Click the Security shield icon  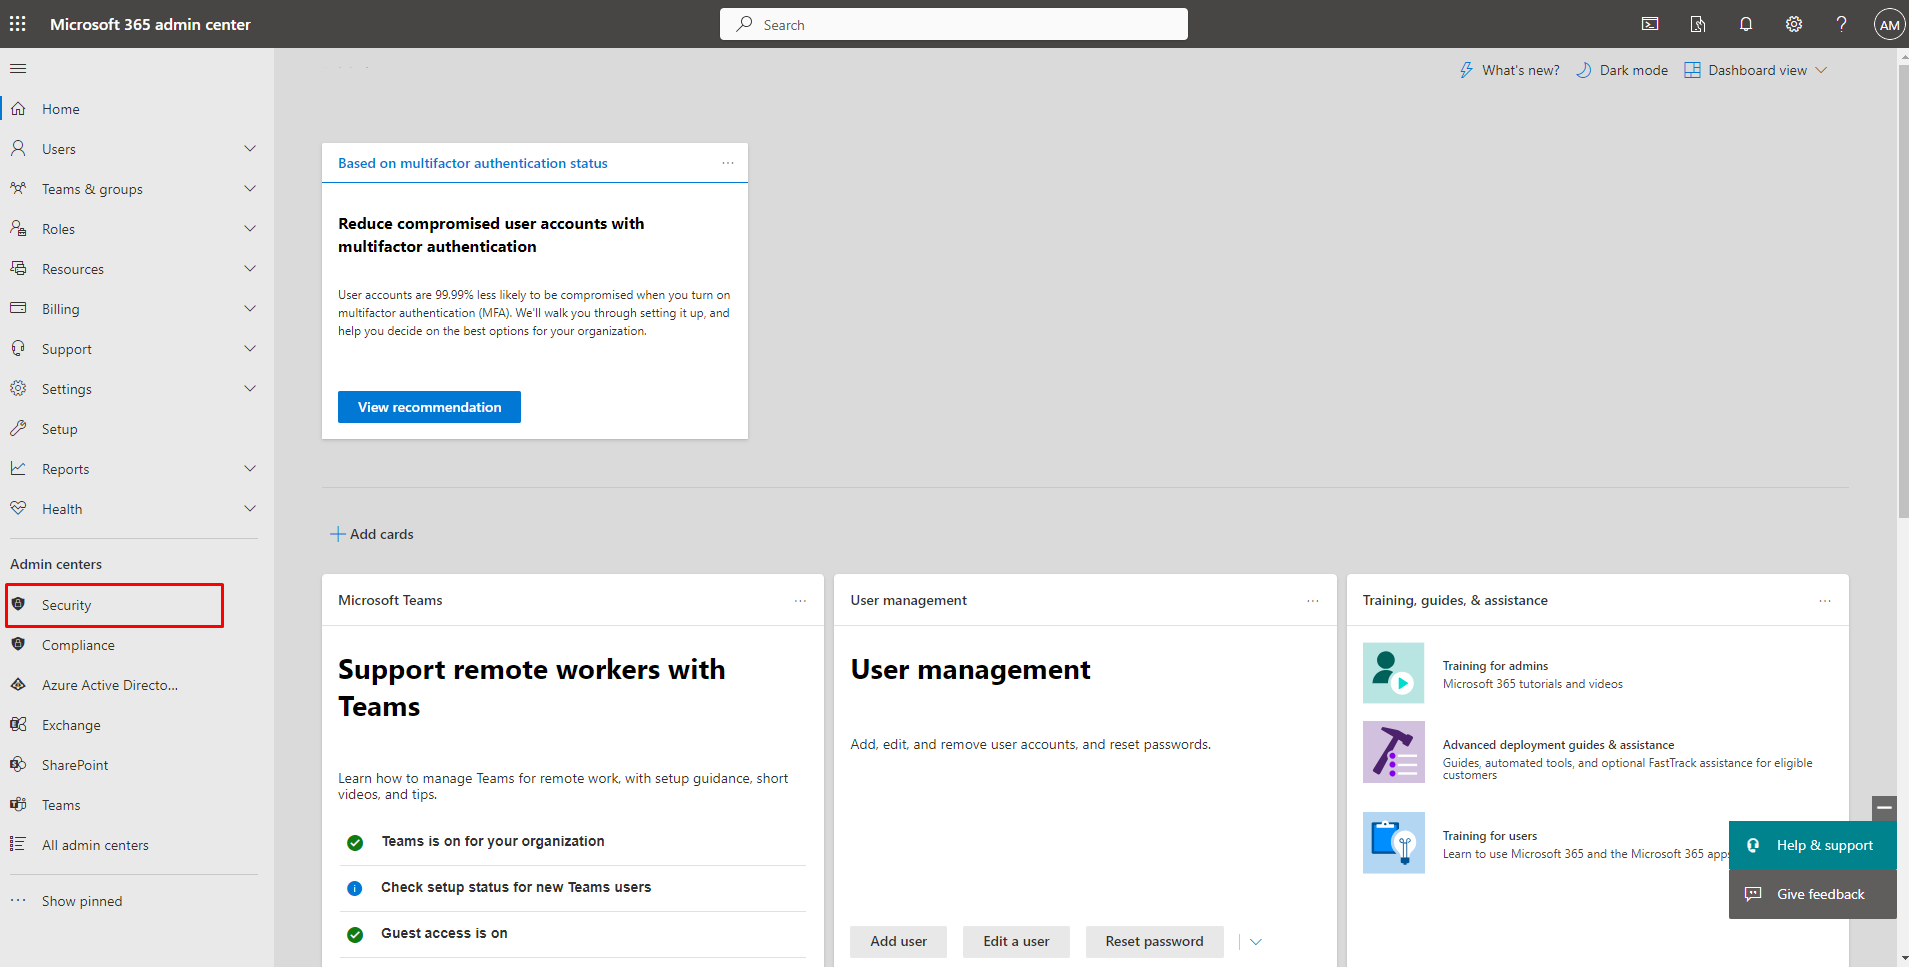[x=18, y=604]
